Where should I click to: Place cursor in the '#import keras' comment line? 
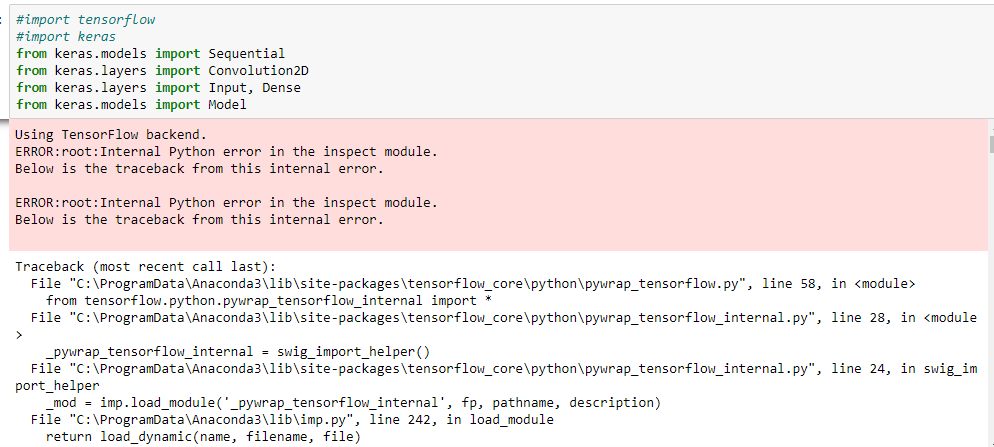(x=66, y=37)
